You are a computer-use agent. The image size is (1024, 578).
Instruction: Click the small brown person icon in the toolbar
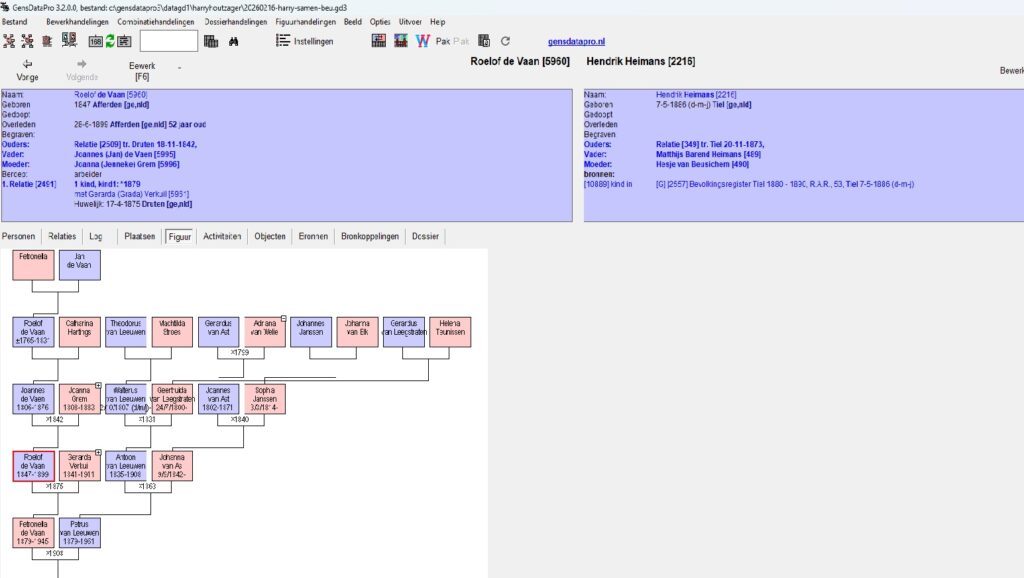click(x=47, y=41)
